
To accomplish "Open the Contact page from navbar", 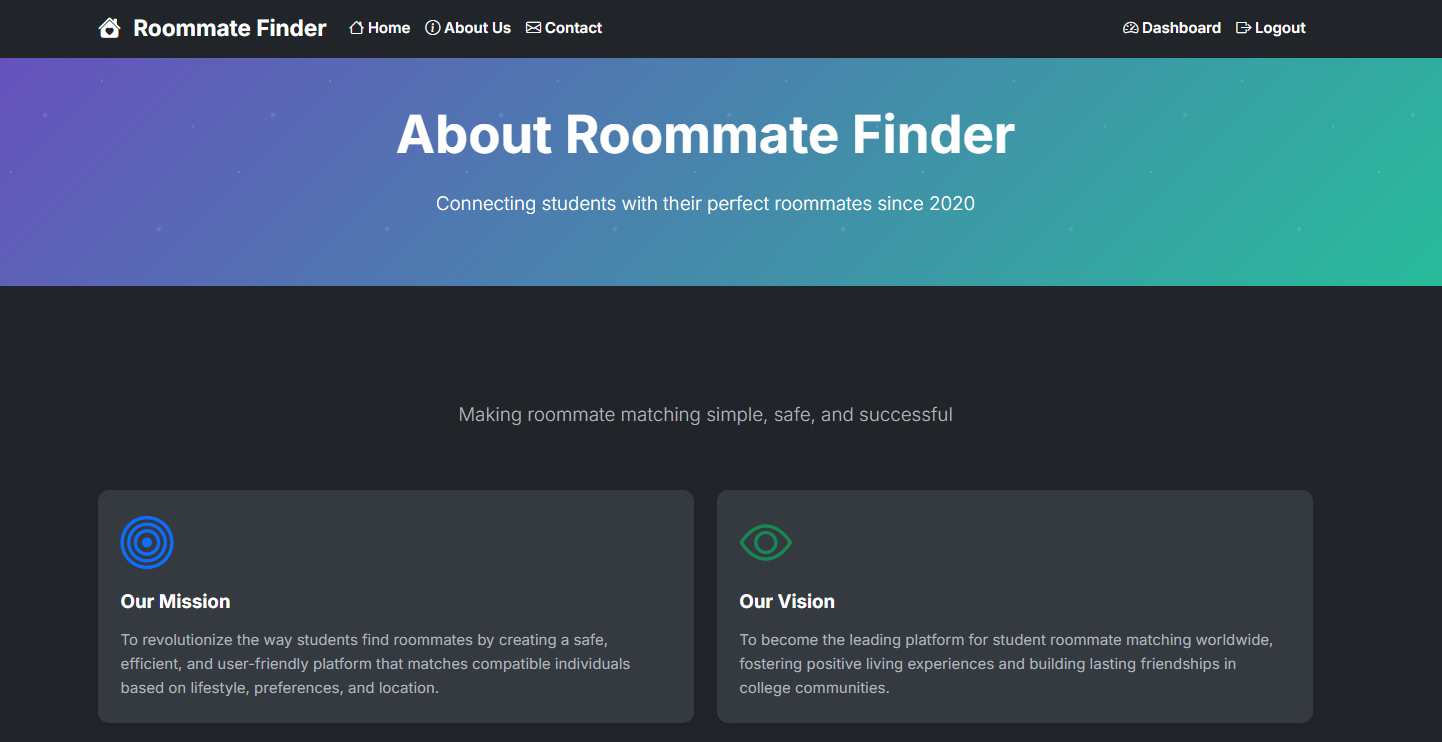I will pos(571,27).
